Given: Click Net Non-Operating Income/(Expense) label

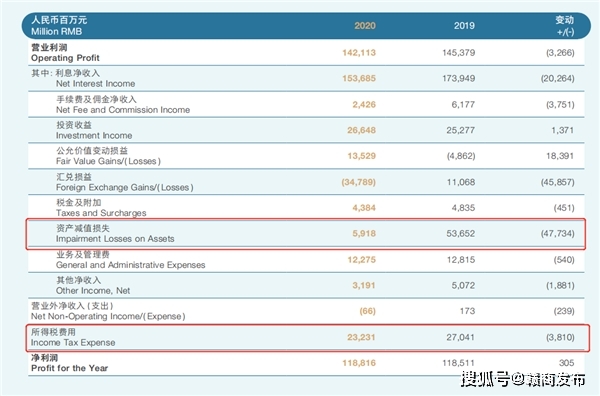Looking at the screenshot, I should tap(108, 316).
